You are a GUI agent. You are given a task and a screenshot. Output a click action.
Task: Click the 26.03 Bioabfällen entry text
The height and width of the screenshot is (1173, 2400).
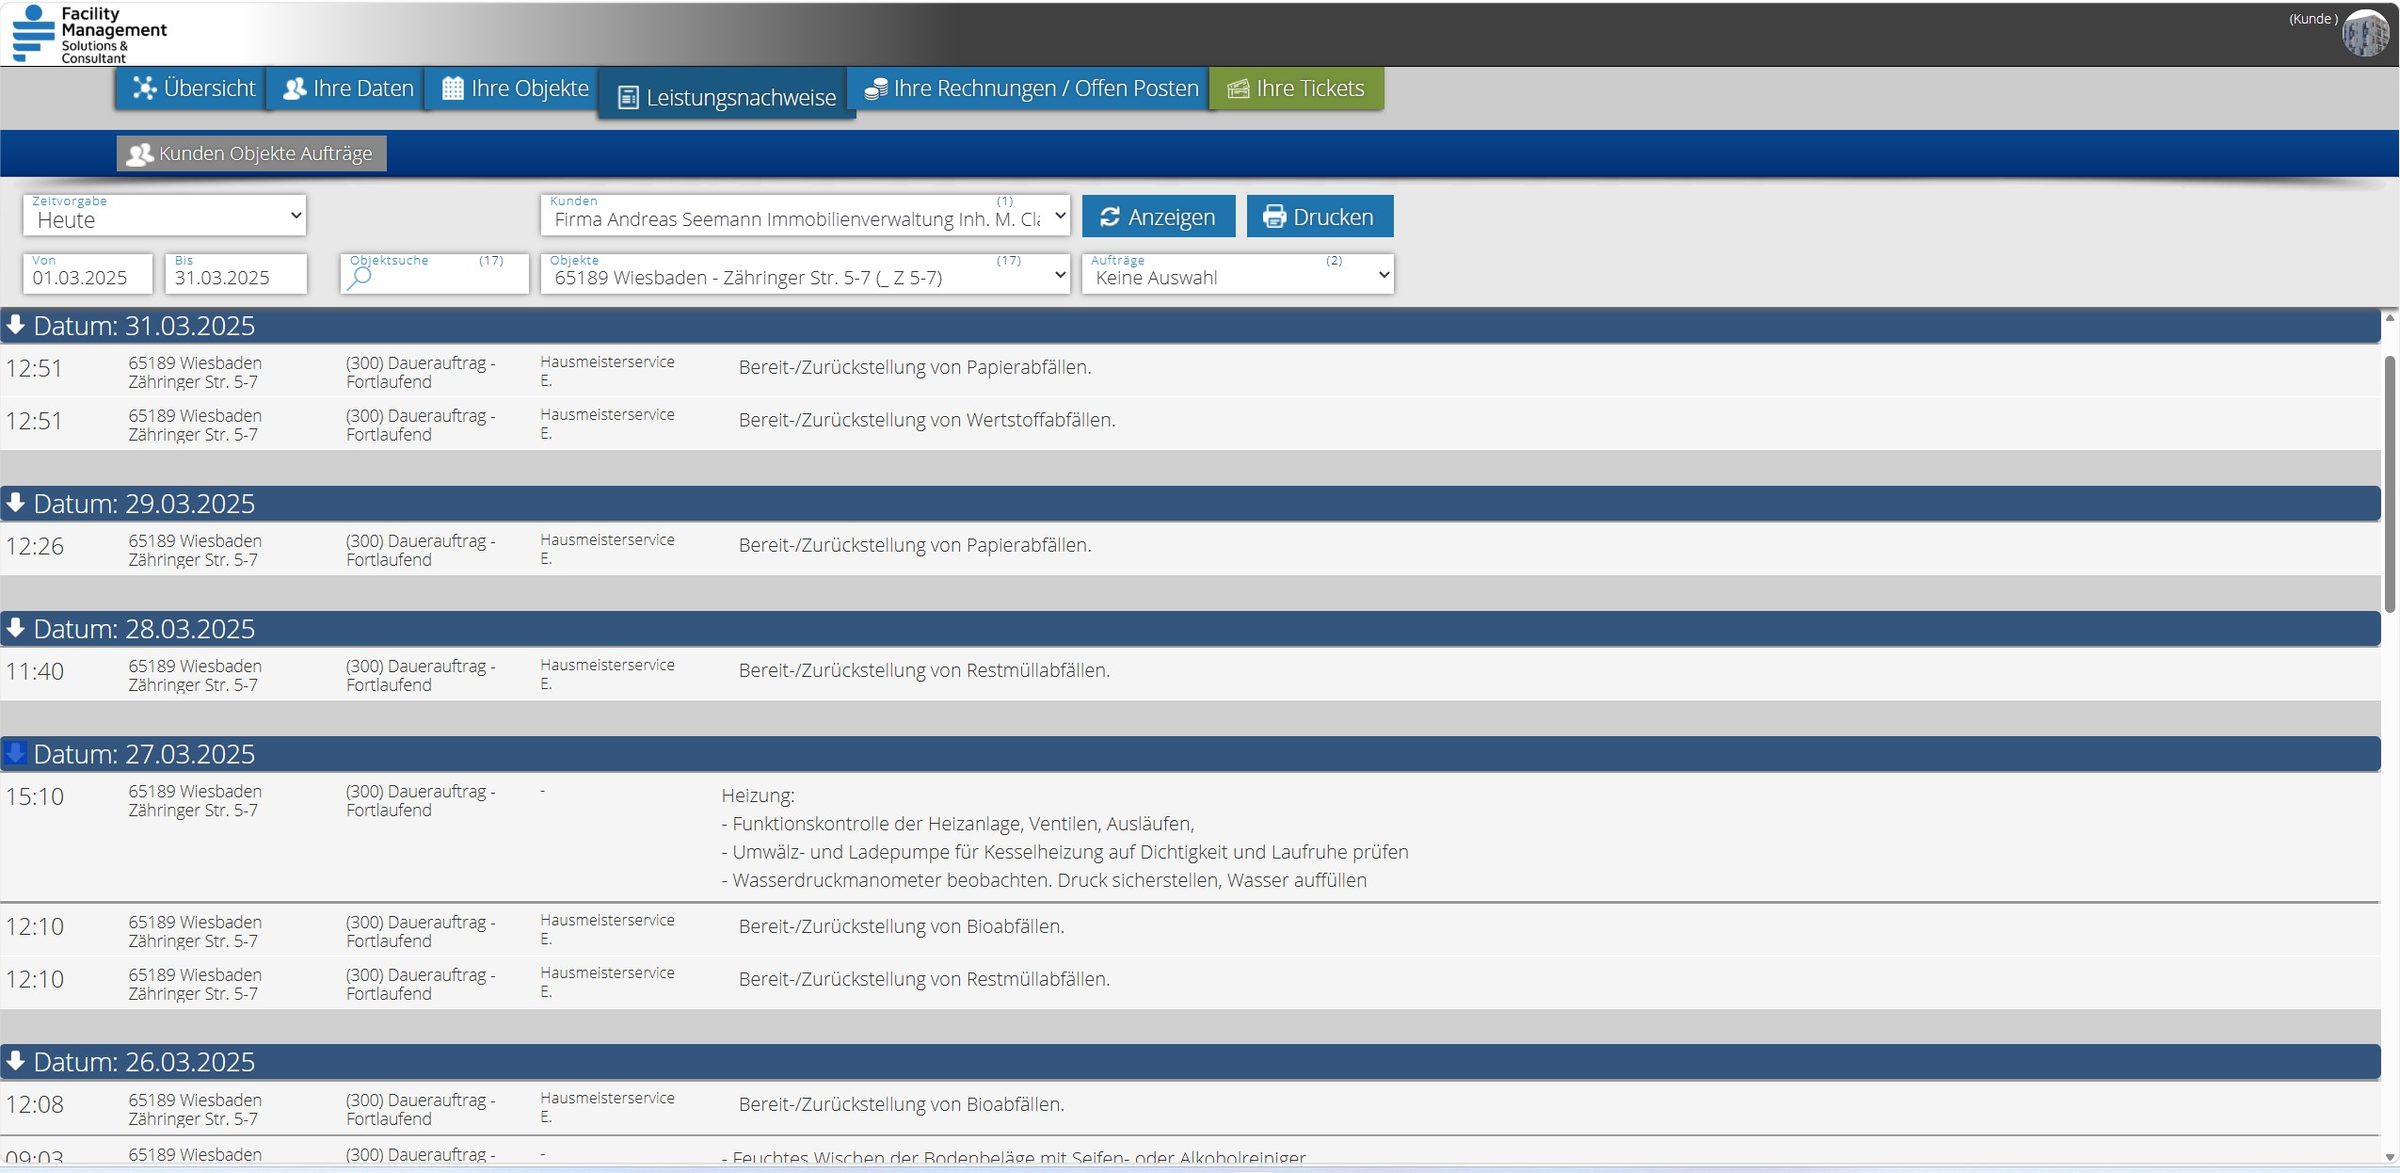(x=901, y=1104)
